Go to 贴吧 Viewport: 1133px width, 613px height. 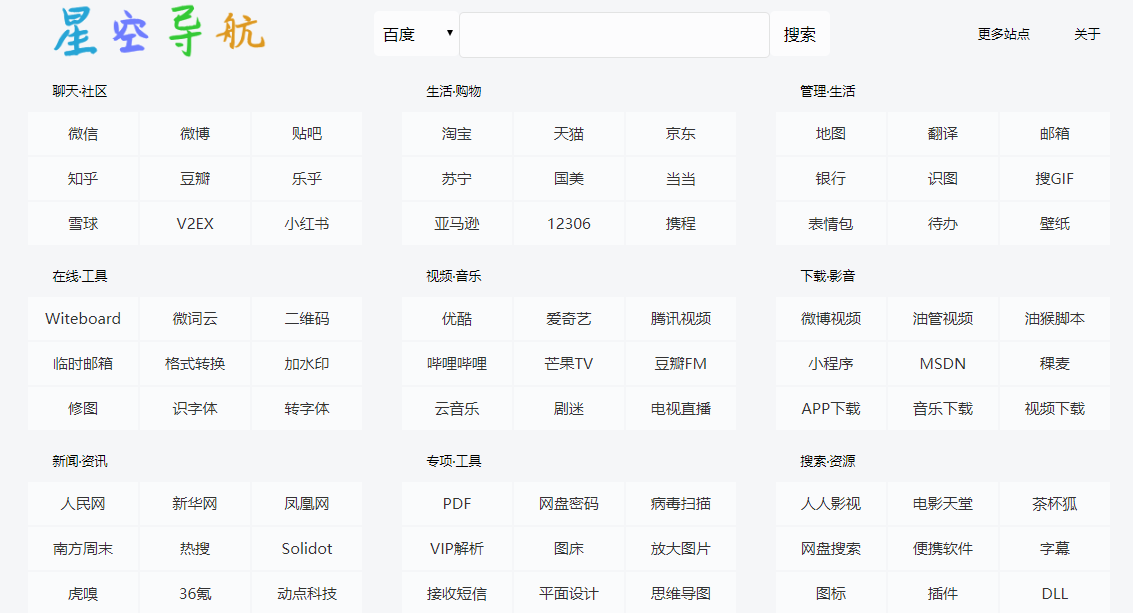tap(307, 134)
